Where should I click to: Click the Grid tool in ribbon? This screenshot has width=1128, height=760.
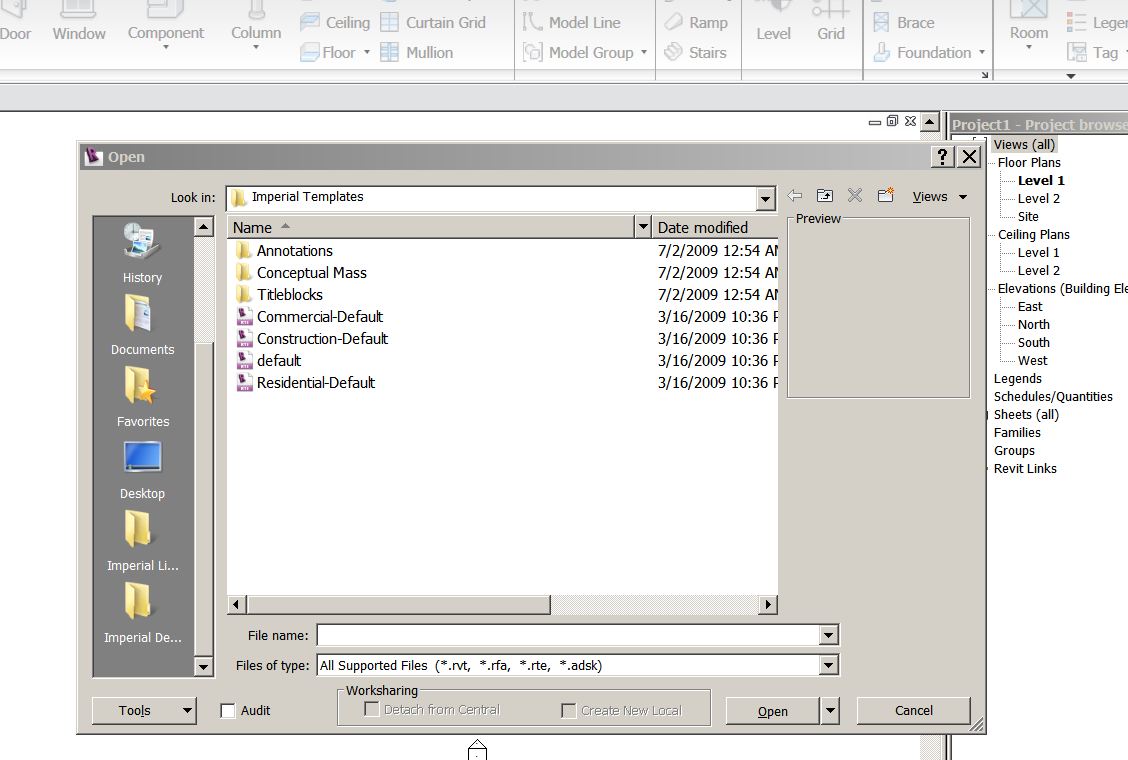coord(831,22)
